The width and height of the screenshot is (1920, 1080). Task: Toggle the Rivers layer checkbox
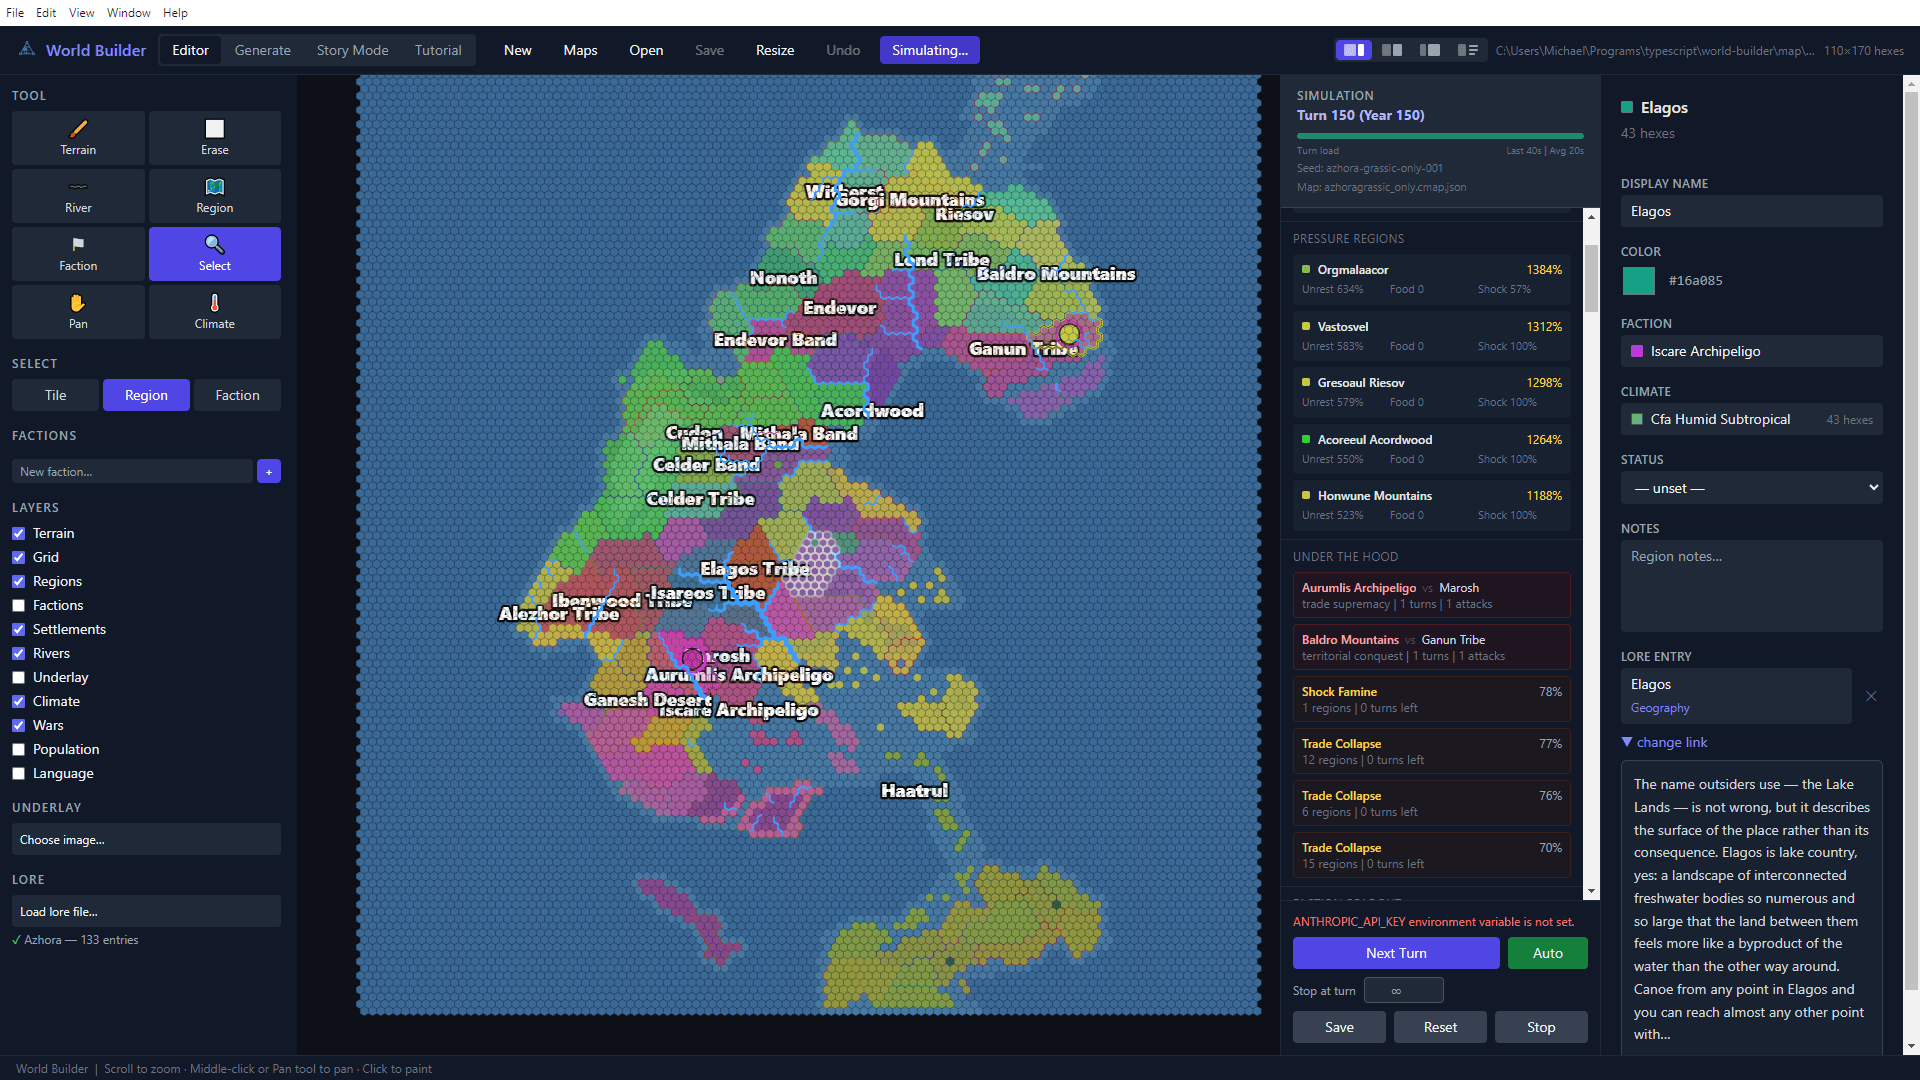click(18, 653)
